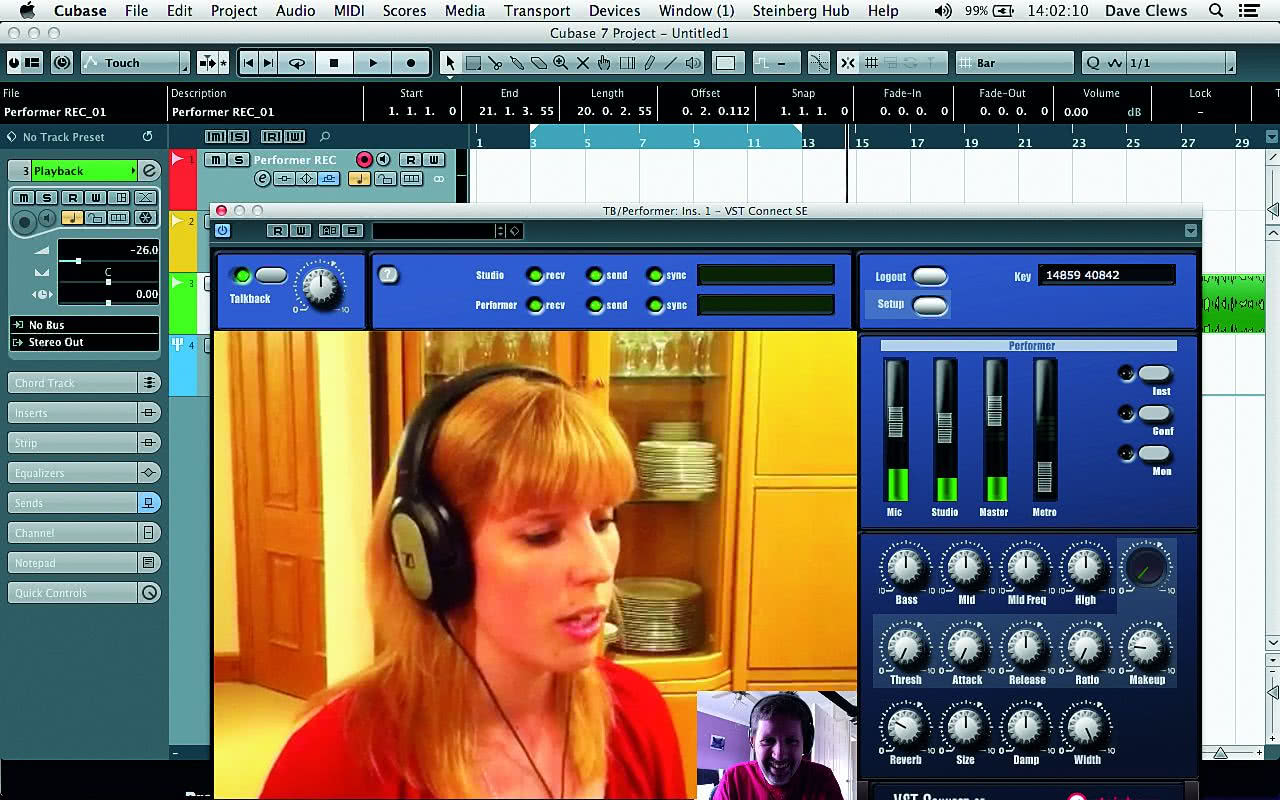Select the Object Selection arrow tool
The image size is (1280, 800).
coord(451,63)
